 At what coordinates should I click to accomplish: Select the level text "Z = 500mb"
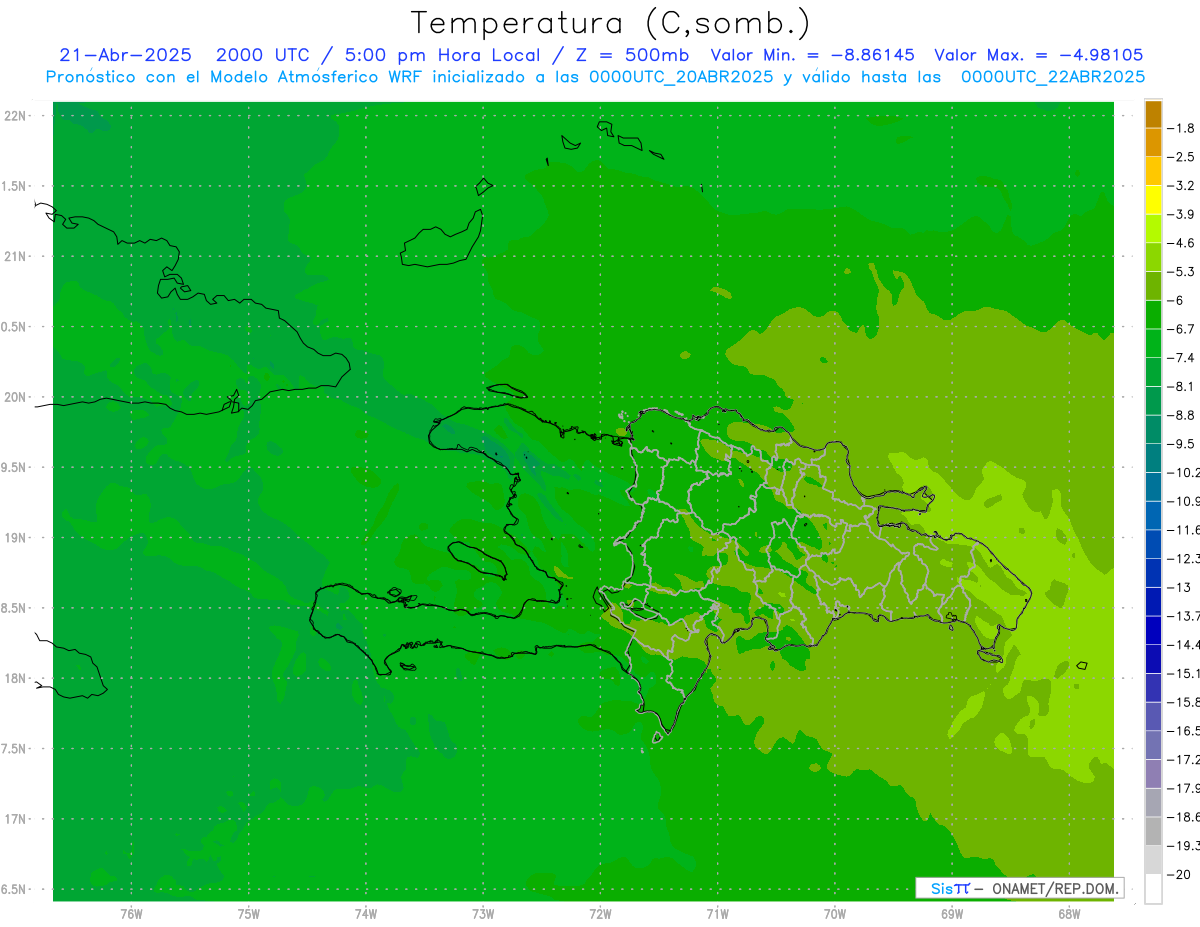631,55
